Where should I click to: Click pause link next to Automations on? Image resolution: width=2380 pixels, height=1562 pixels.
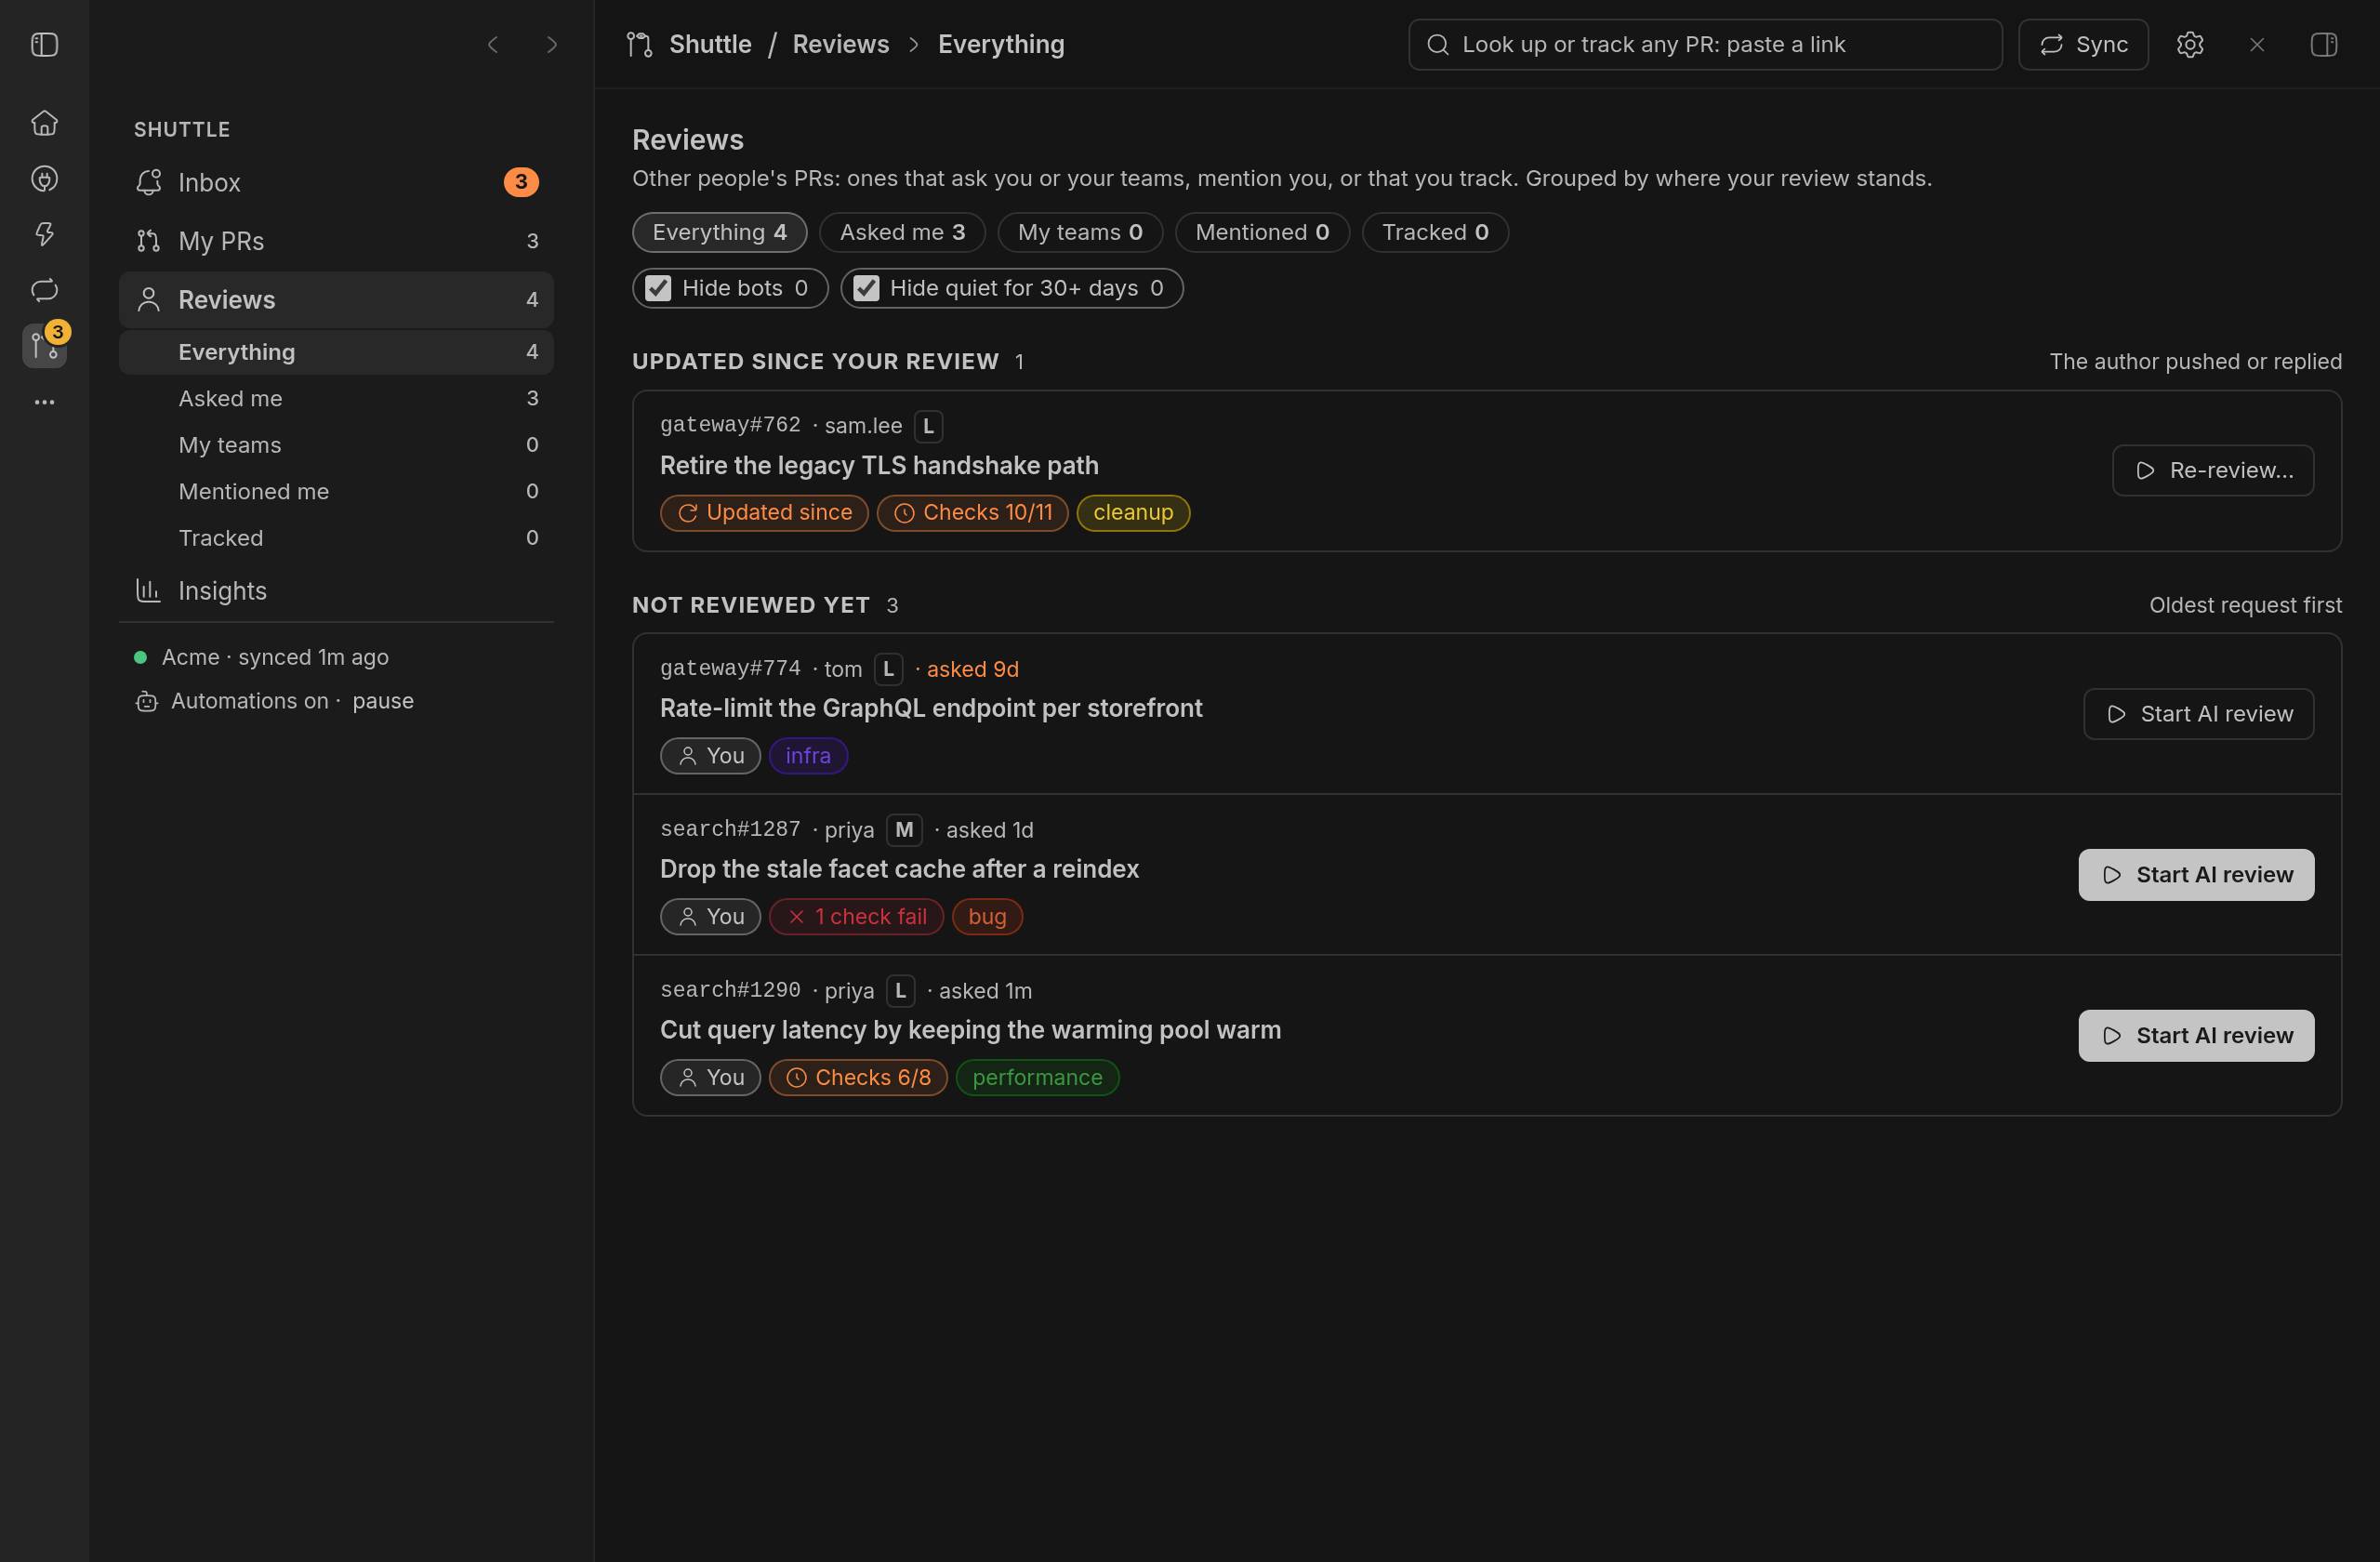[382, 701]
